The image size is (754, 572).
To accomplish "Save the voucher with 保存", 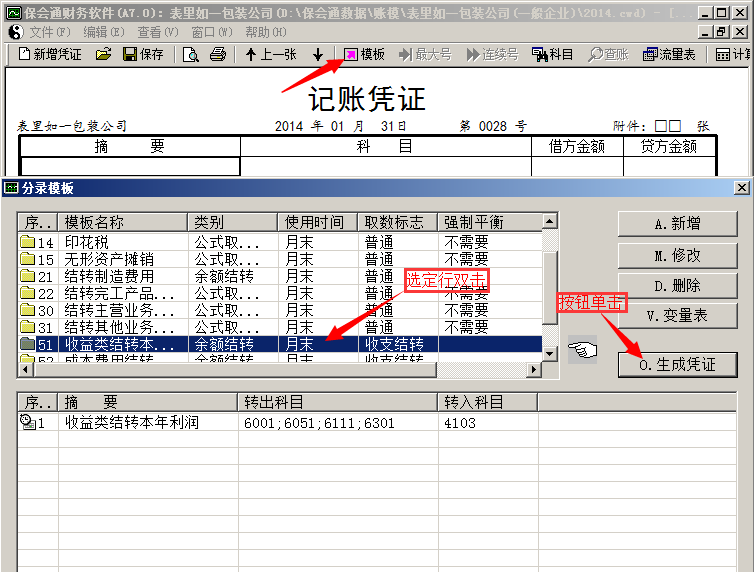I will (143, 54).
